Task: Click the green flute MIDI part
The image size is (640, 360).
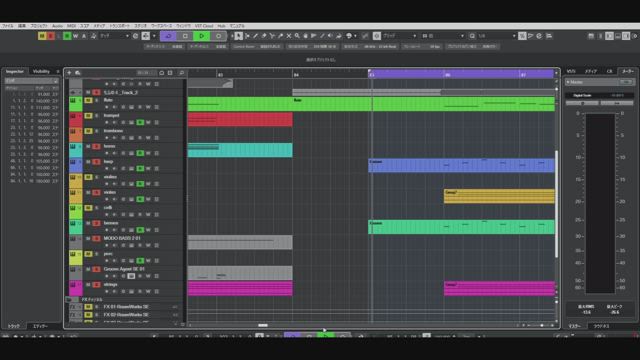Action: coord(371,104)
